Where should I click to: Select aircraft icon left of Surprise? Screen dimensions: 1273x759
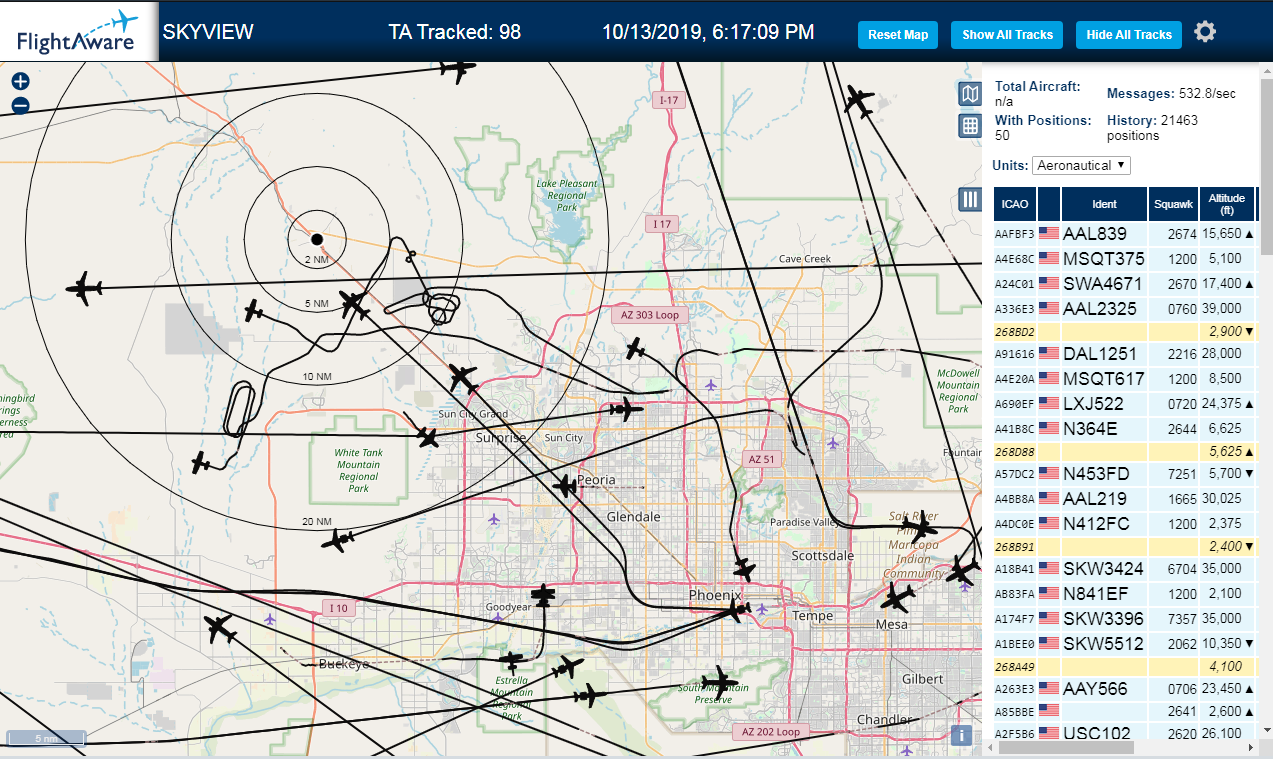click(429, 437)
